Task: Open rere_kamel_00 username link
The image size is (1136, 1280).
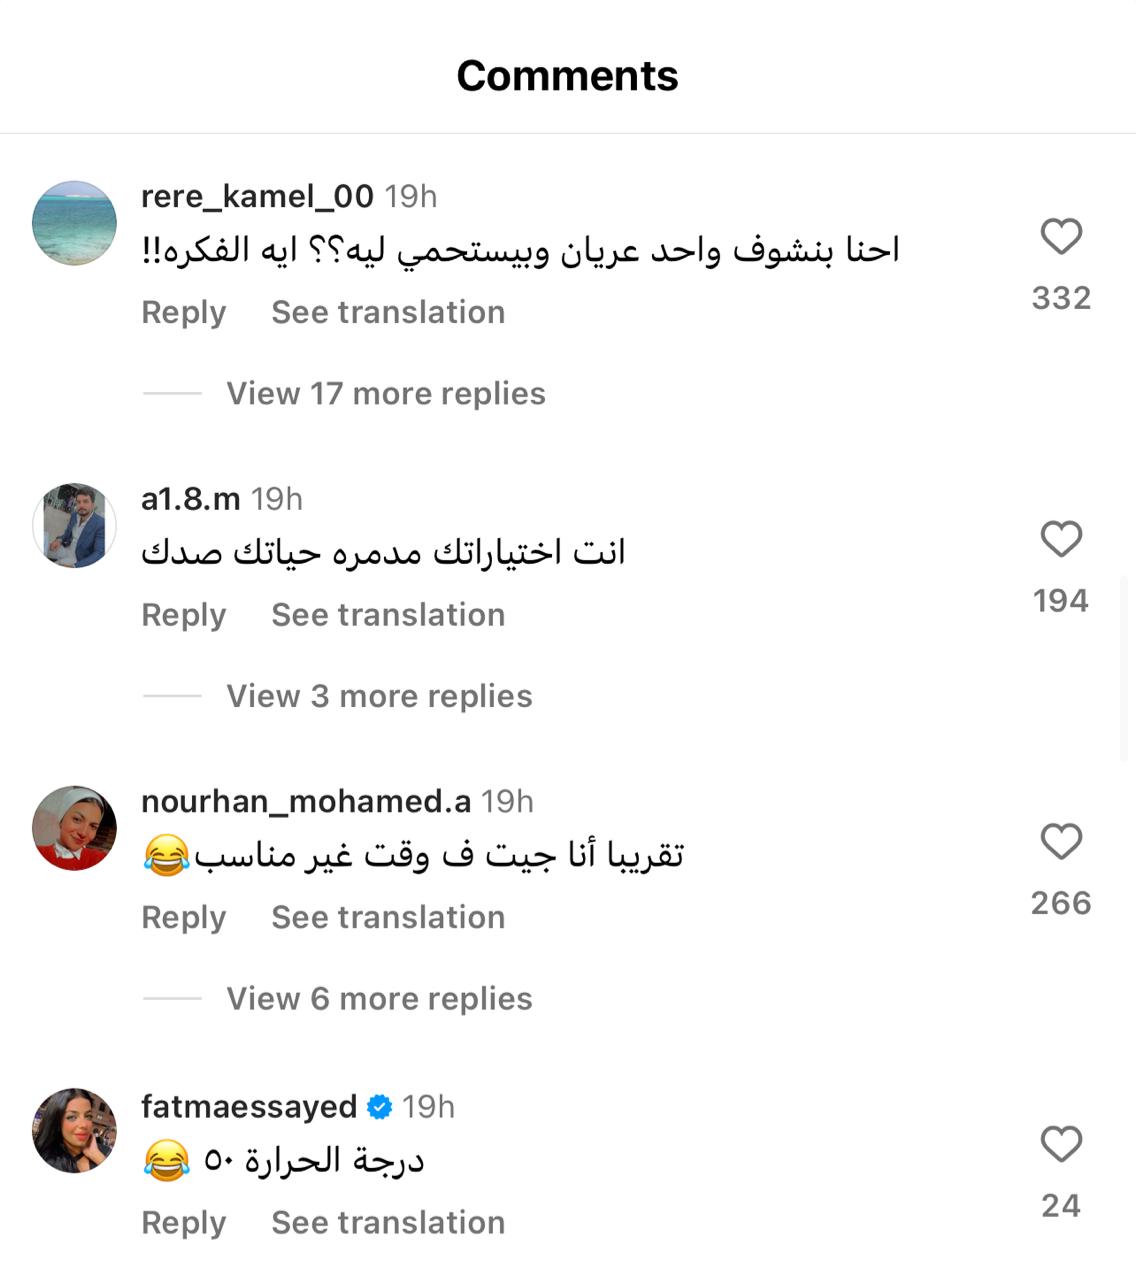Action: pos(257,196)
